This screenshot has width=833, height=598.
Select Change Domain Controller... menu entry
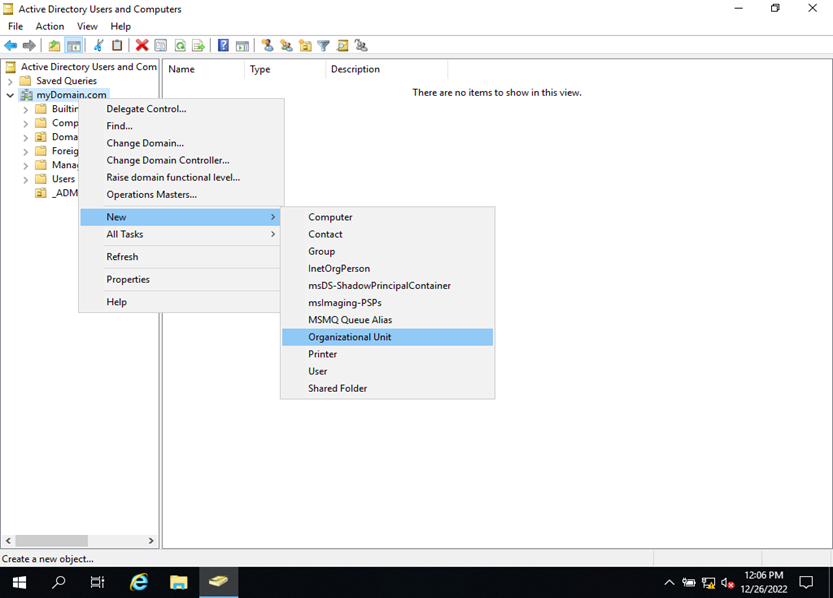click(180, 160)
